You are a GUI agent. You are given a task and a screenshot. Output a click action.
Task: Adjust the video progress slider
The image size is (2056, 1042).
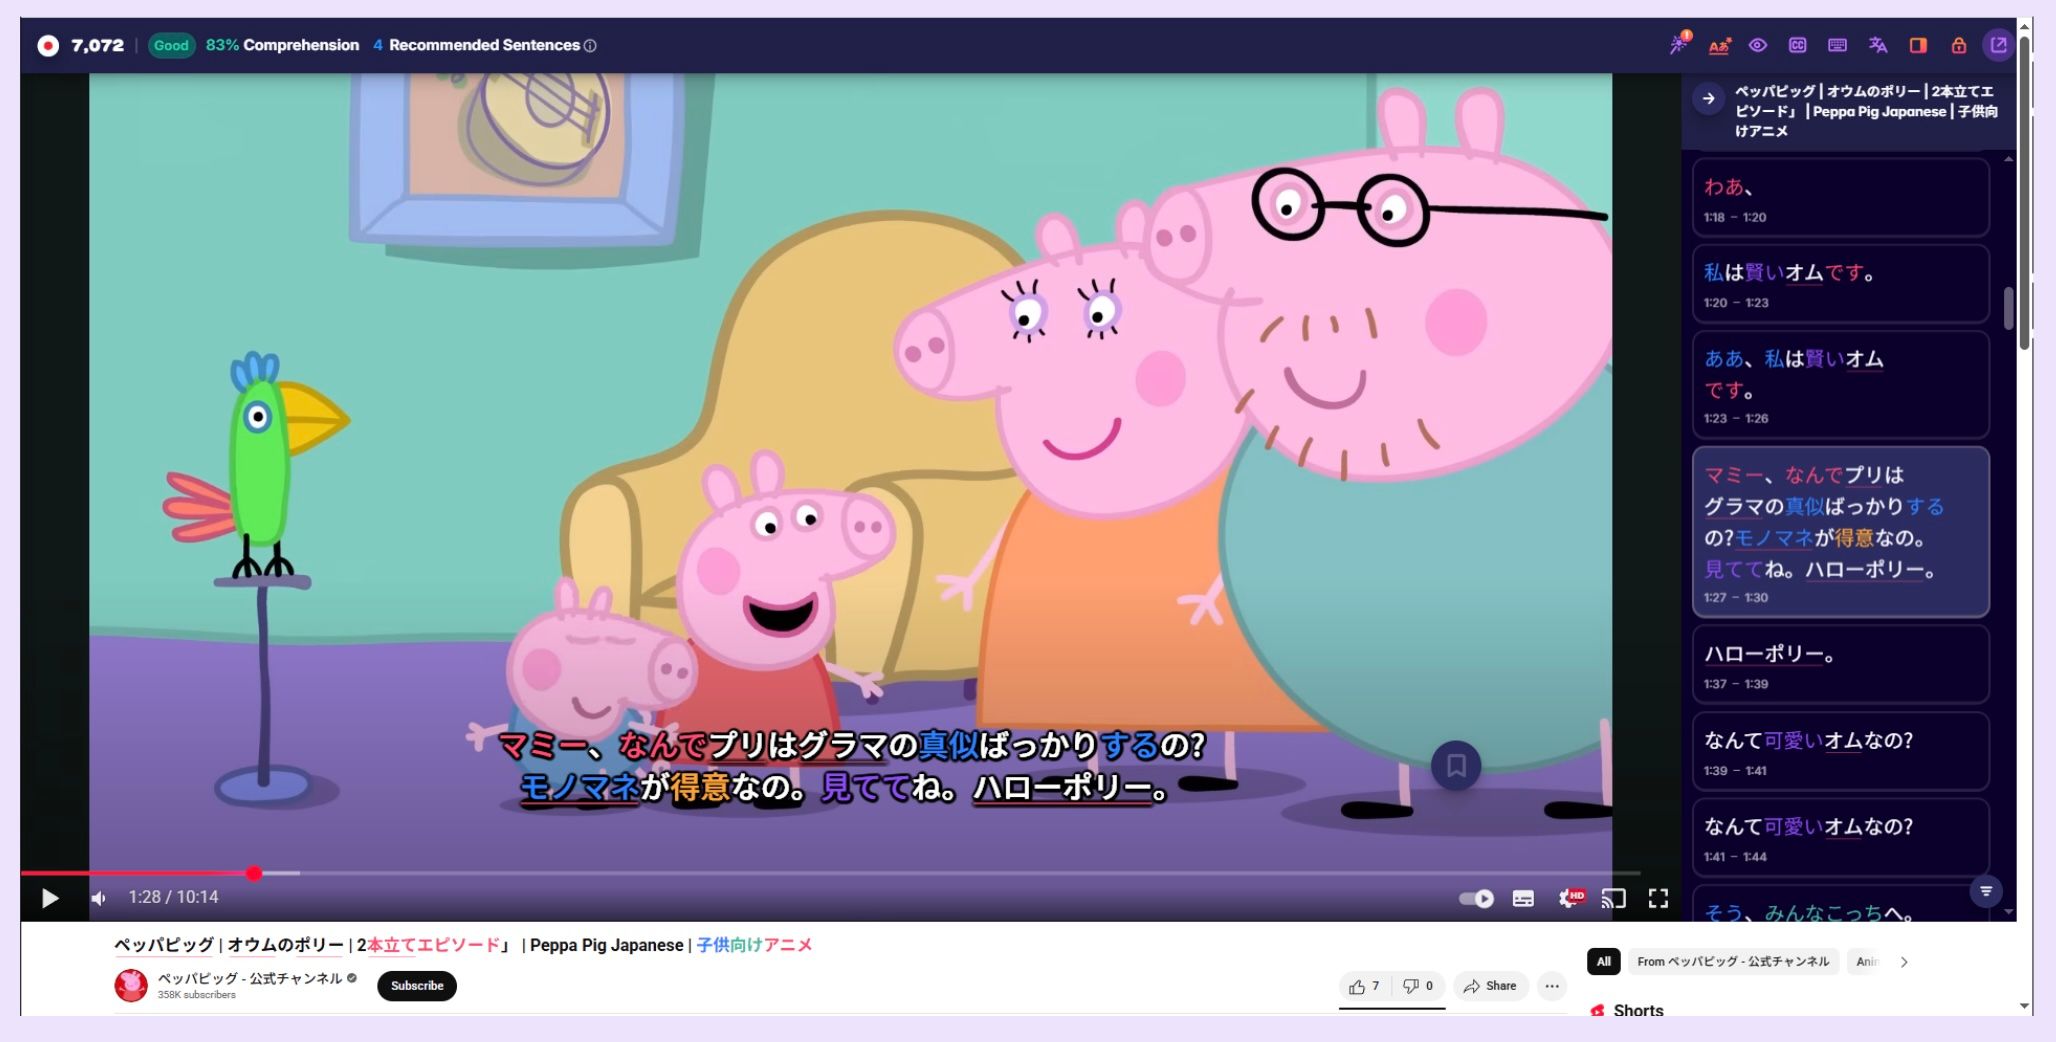click(x=254, y=874)
